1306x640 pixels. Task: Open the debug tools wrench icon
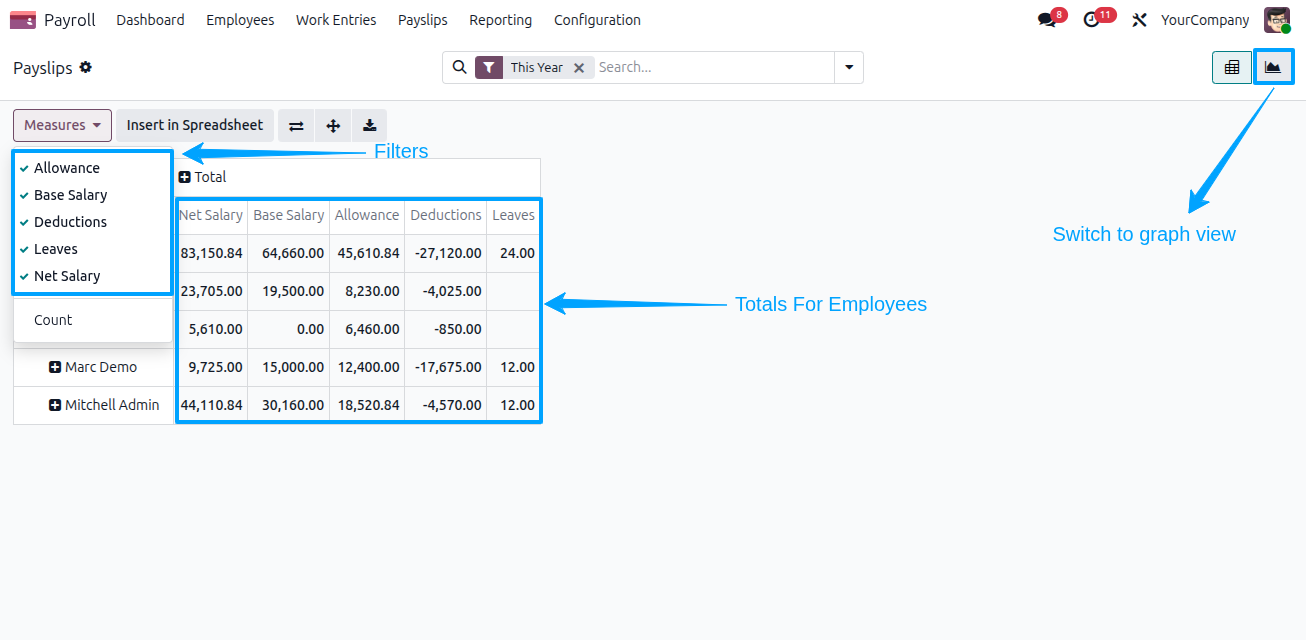(1139, 20)
